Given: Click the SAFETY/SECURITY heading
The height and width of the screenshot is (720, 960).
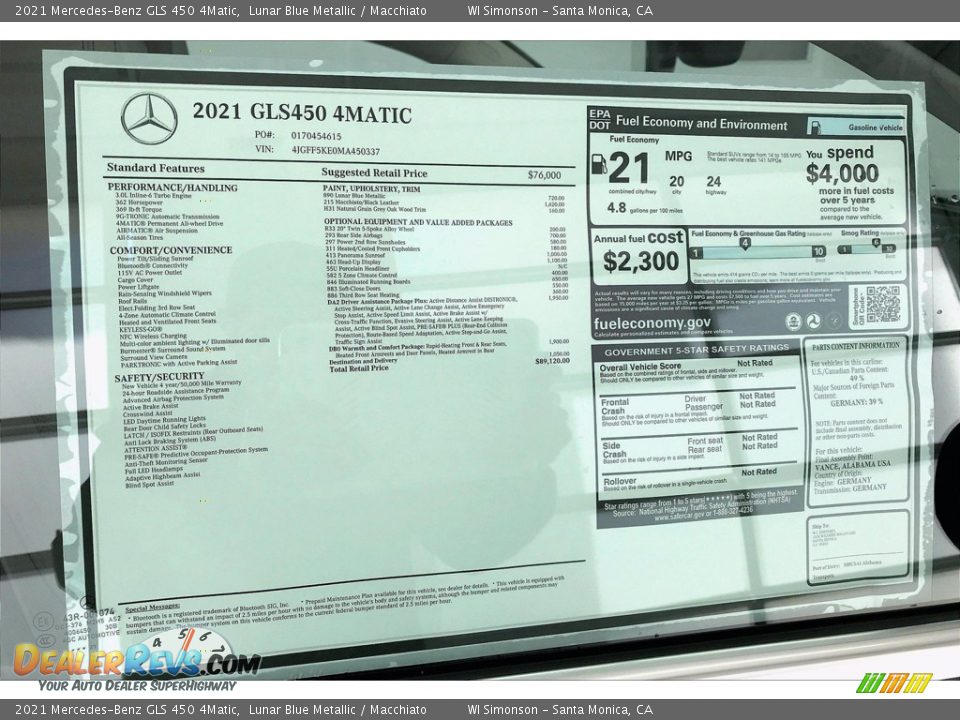Looking at the screenshot, I should pyautogui.click(x=159, y=377).
